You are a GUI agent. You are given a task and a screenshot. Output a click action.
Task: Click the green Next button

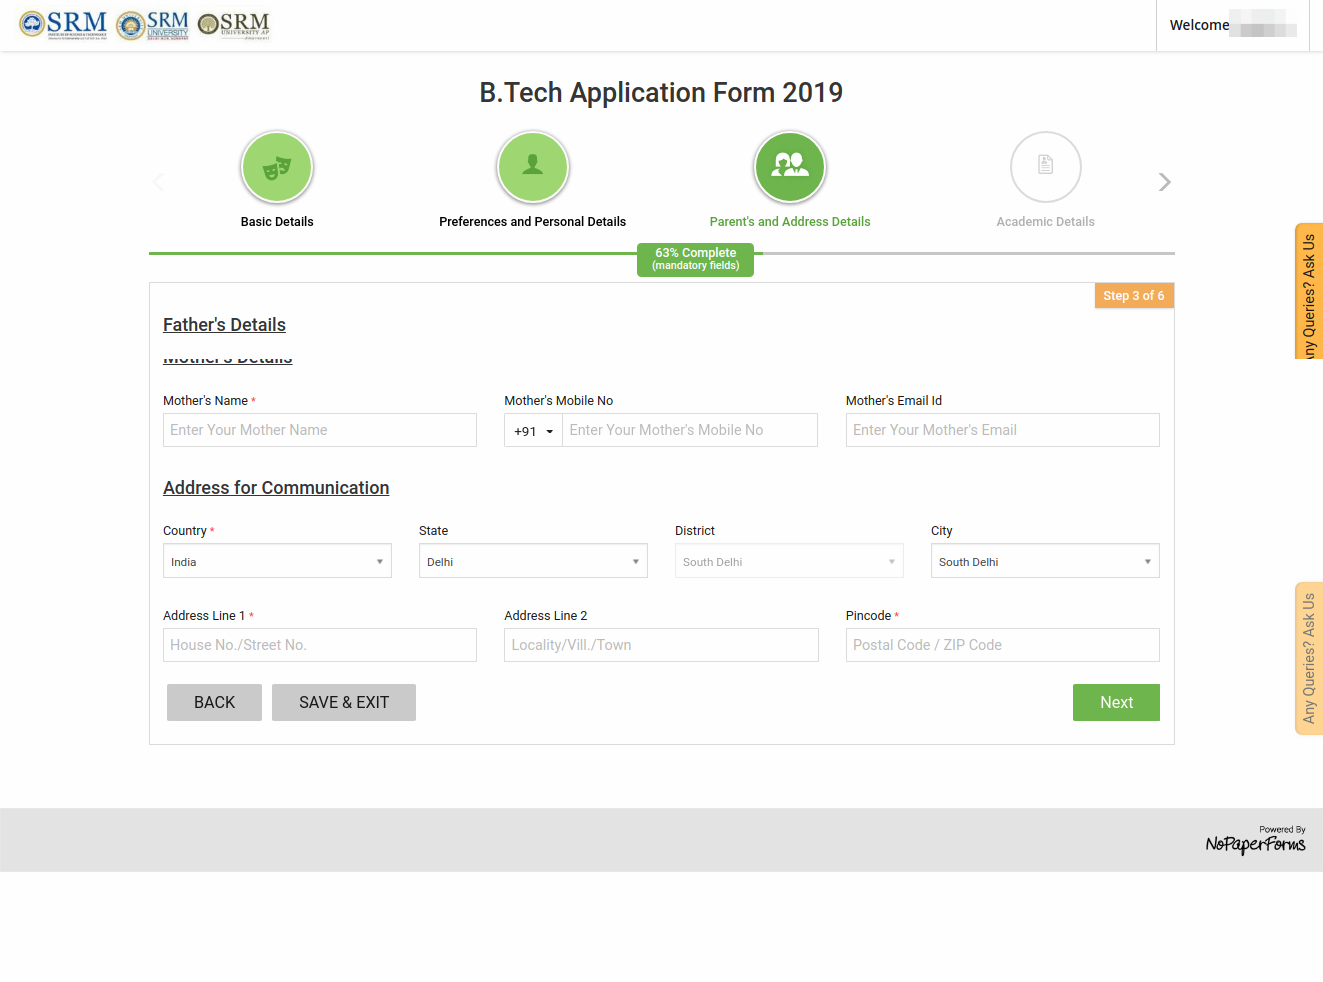click(x=1116, y=702)
